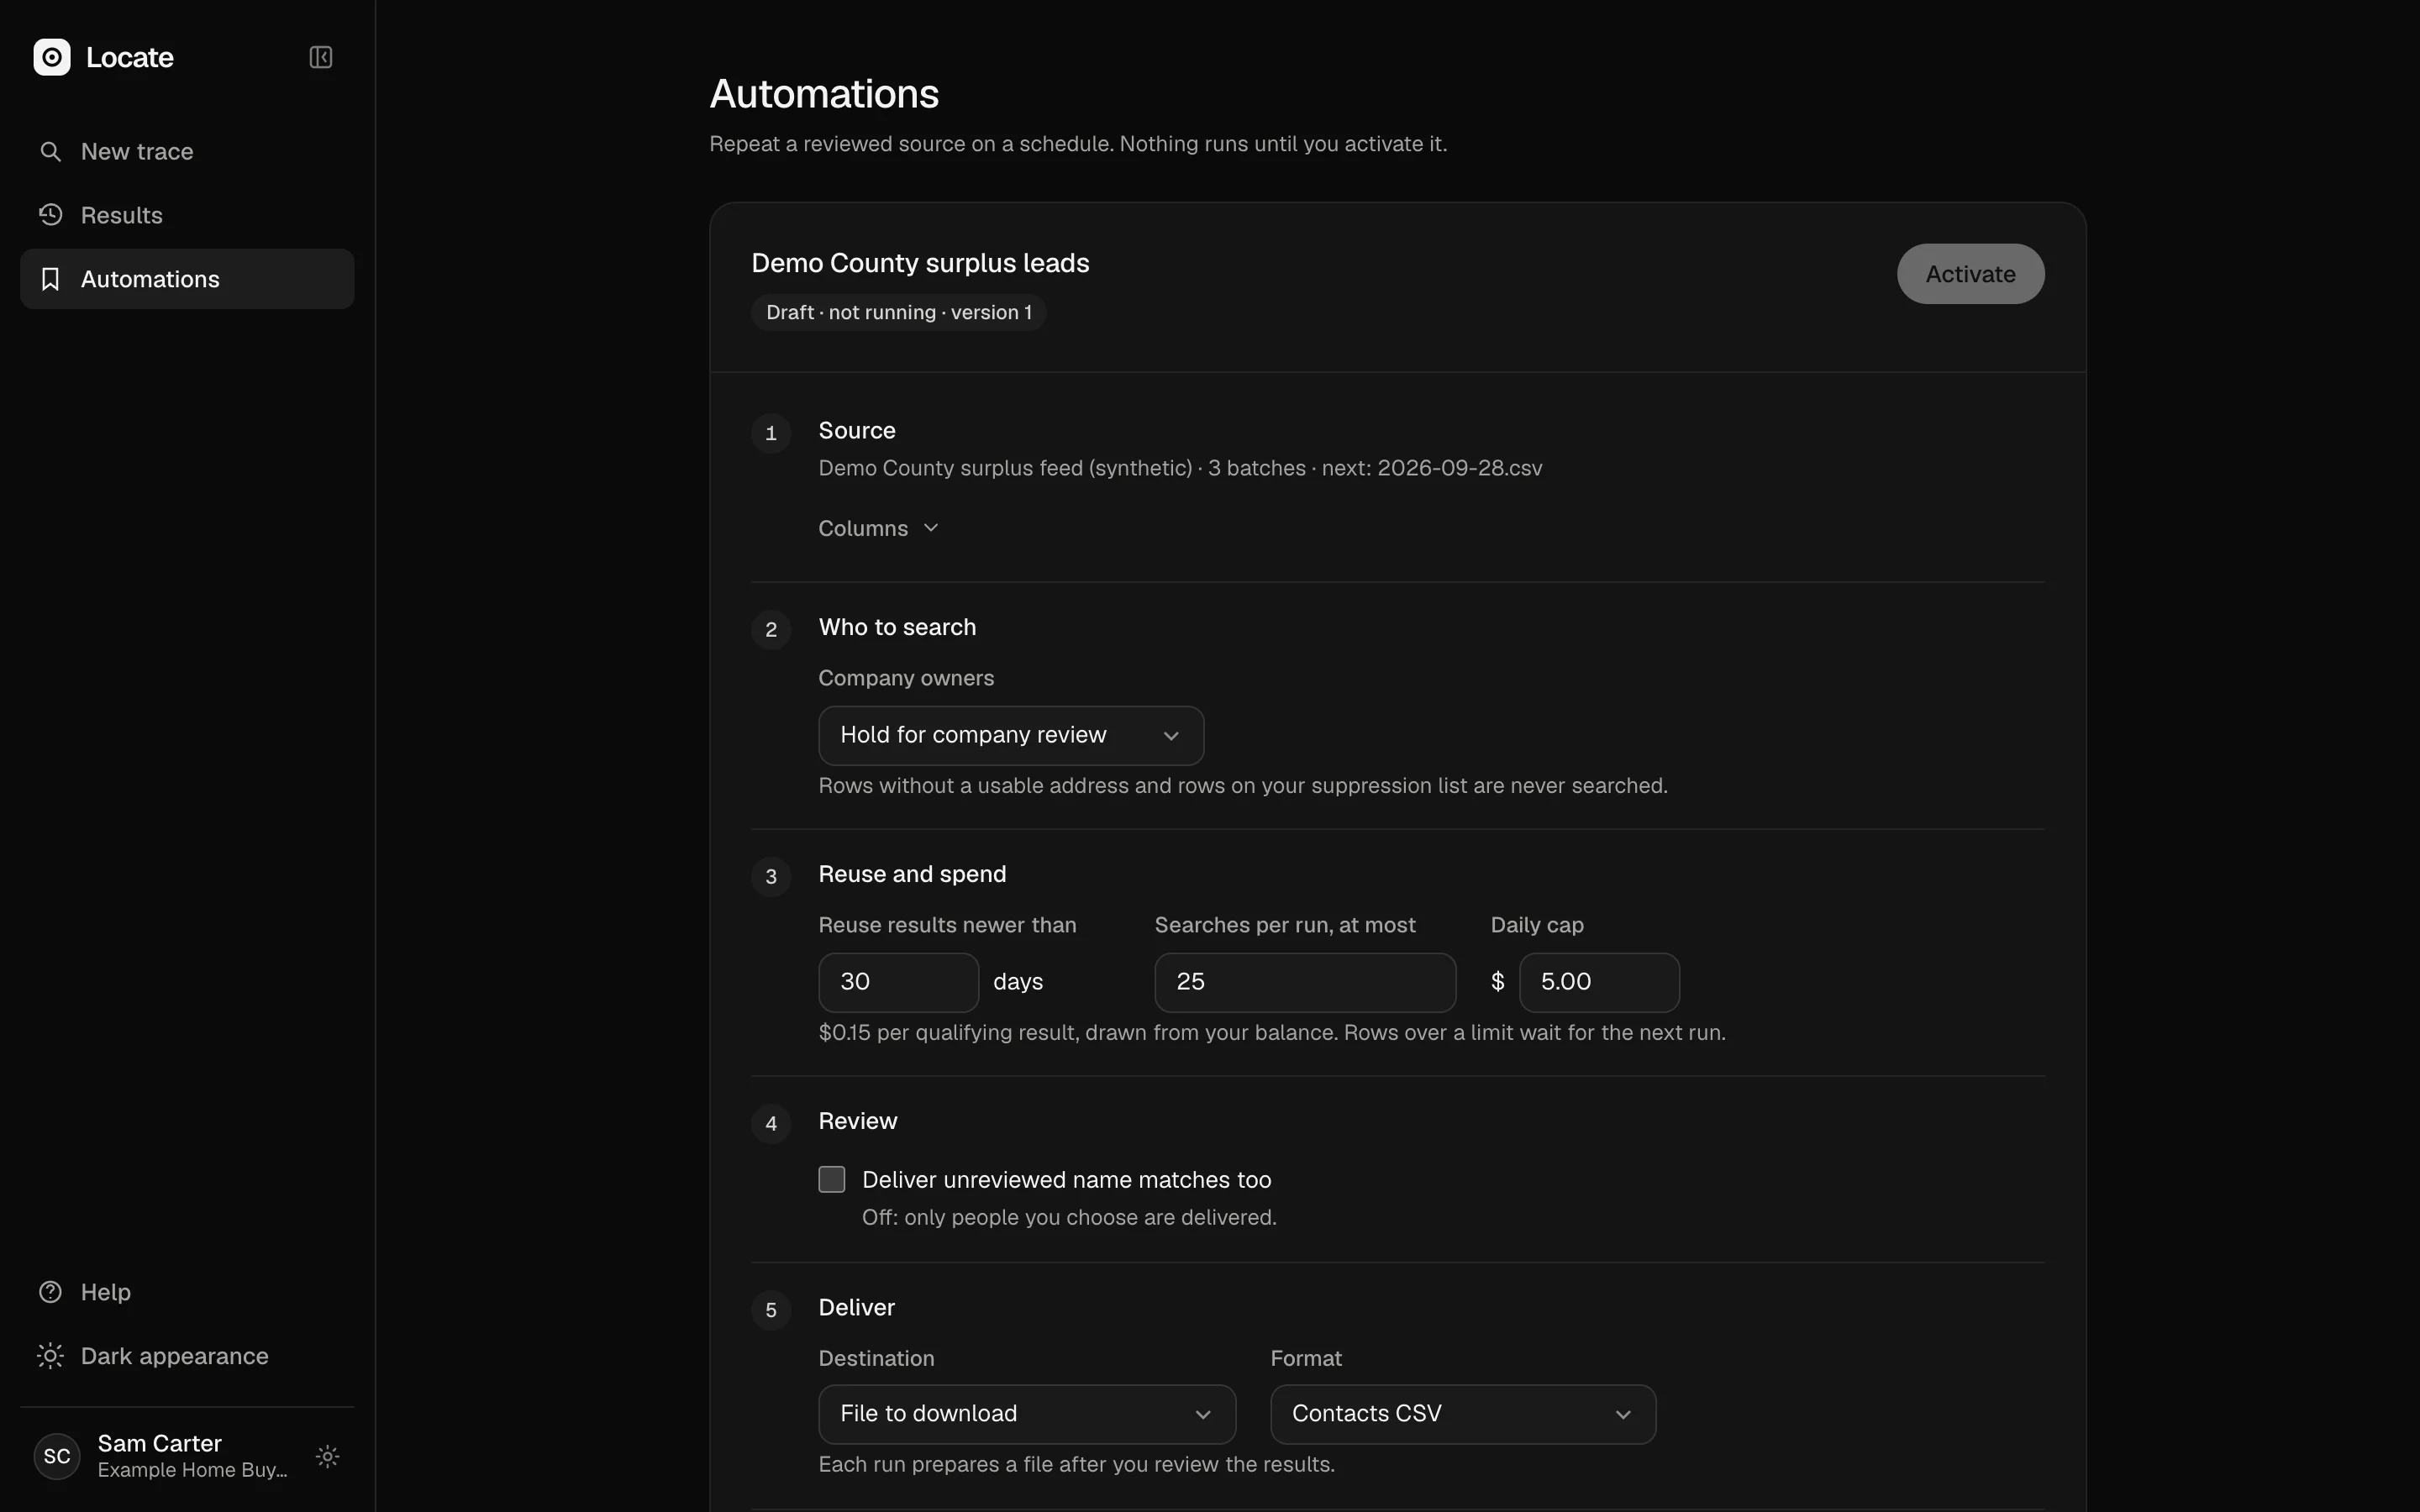This screenshot has height=1512, width=2420.
Task: Click the Searches per run field
Action: pos(1305,982)
